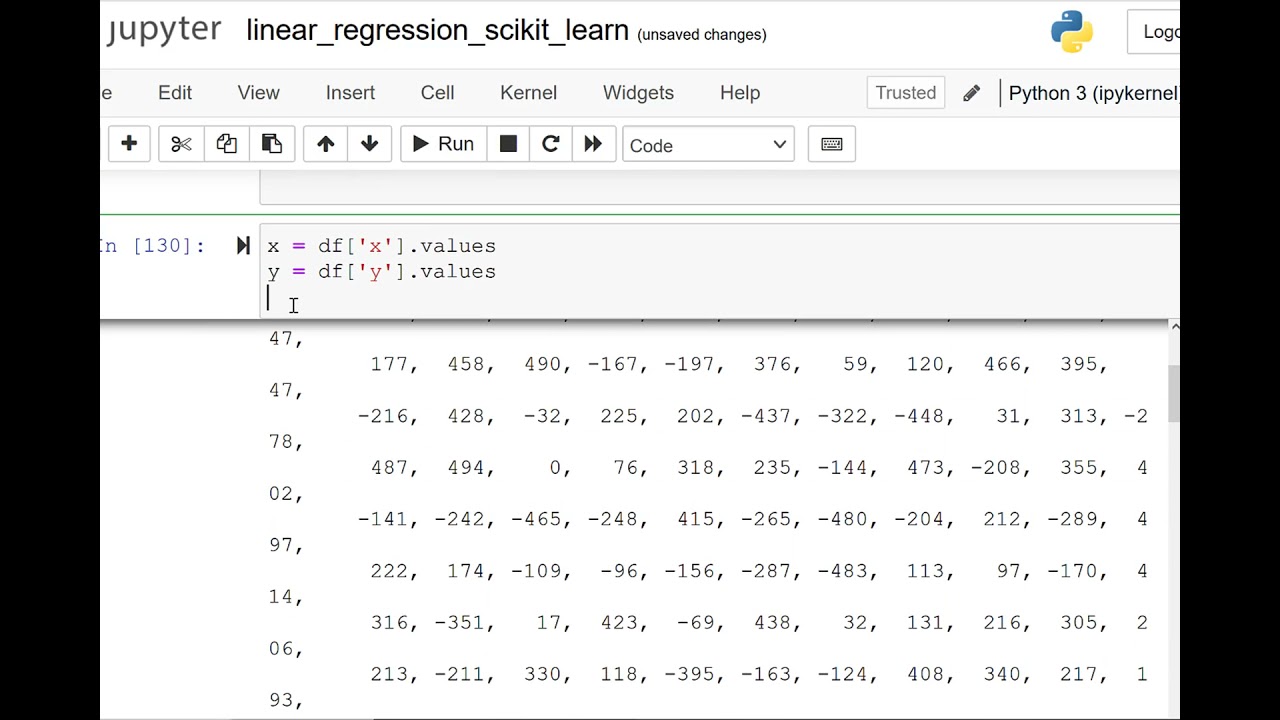Open the Help menu
Screen dimensions: 1280x720
tap(740, 93)
